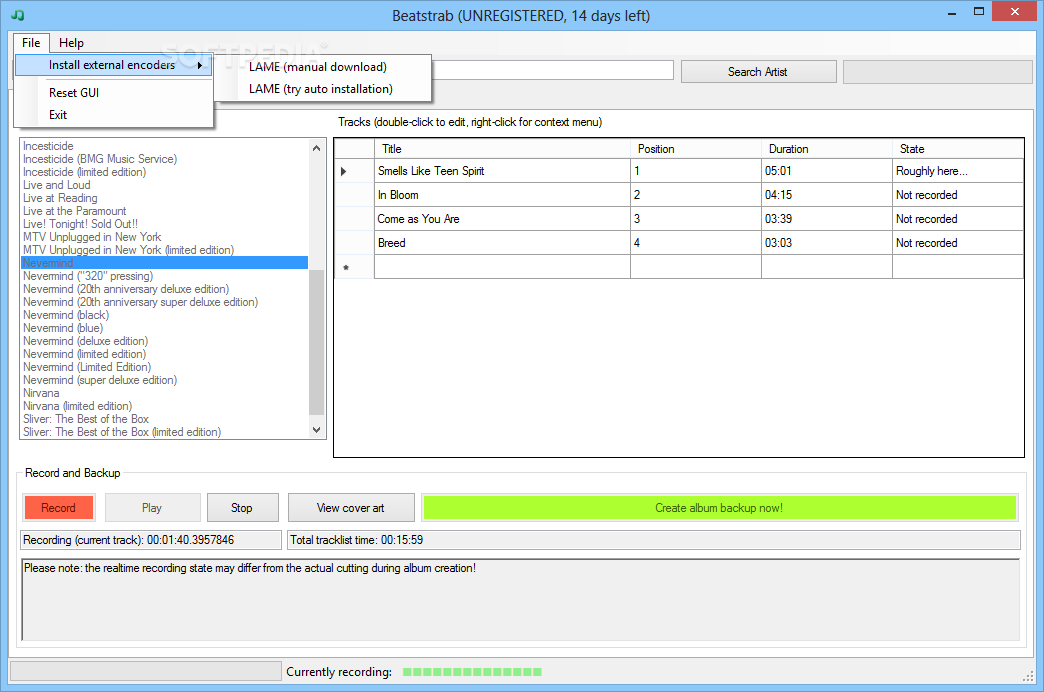
Task: Click Not recorded state for Breed
Action: pyautogui.click(x=957, y=243)
